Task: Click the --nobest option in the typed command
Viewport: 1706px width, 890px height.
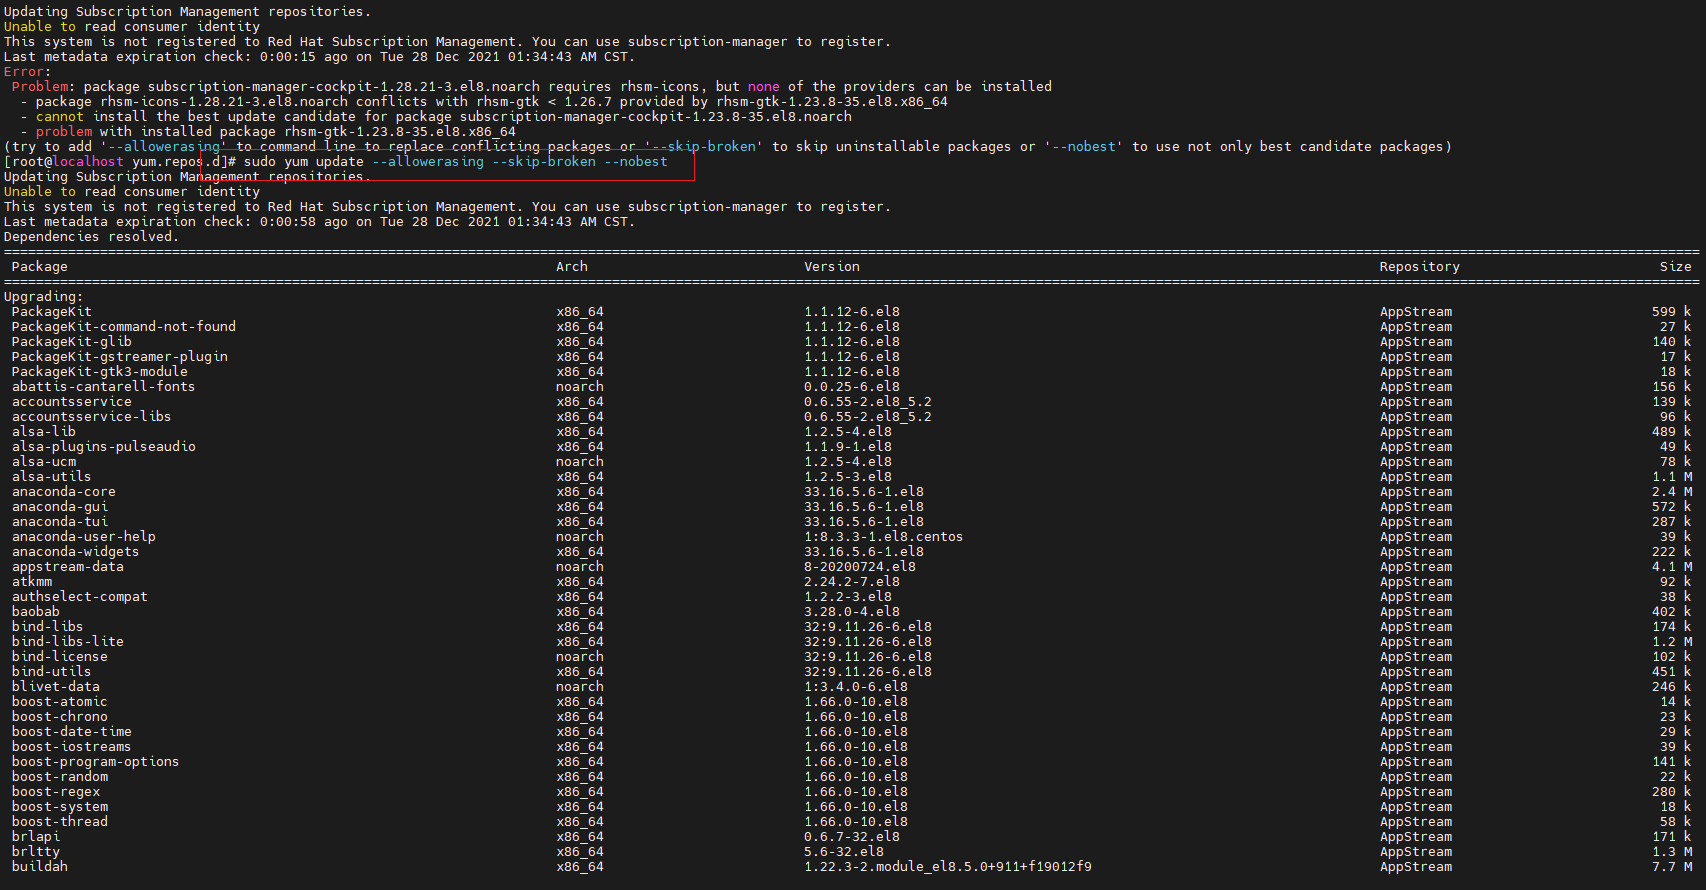Action: point(636,162)
